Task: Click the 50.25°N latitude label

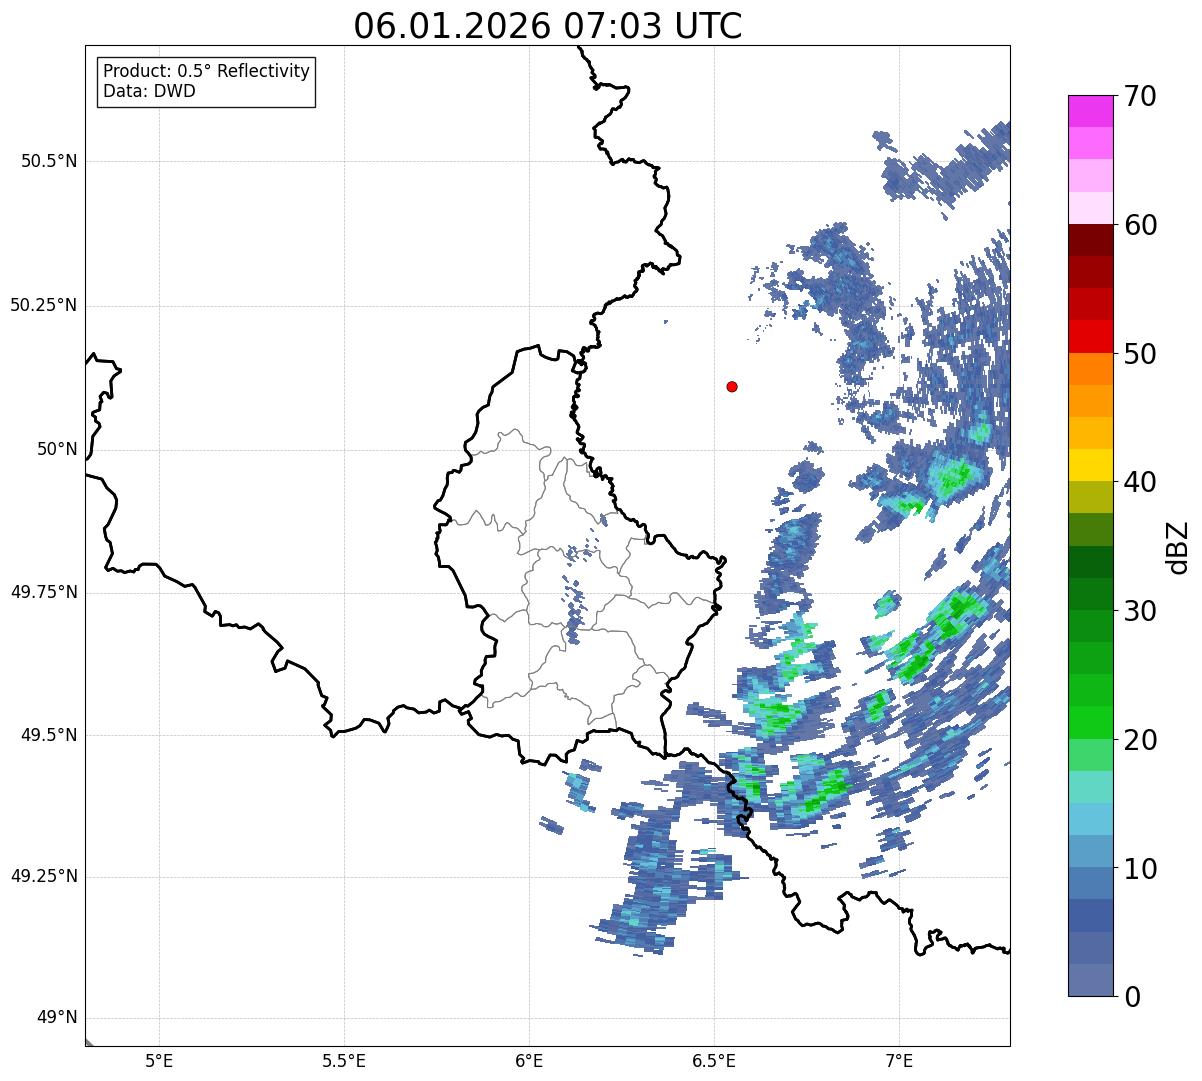Action: tap(43, 305)
